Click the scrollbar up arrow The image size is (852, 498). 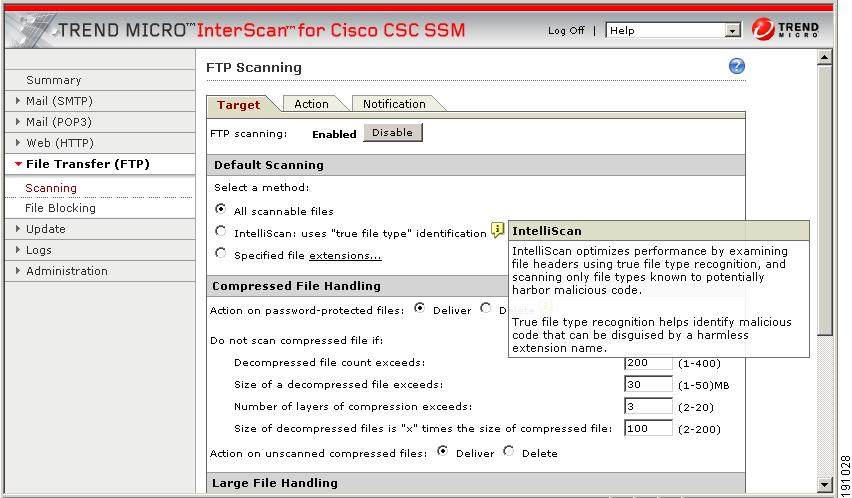coord(824,56)
